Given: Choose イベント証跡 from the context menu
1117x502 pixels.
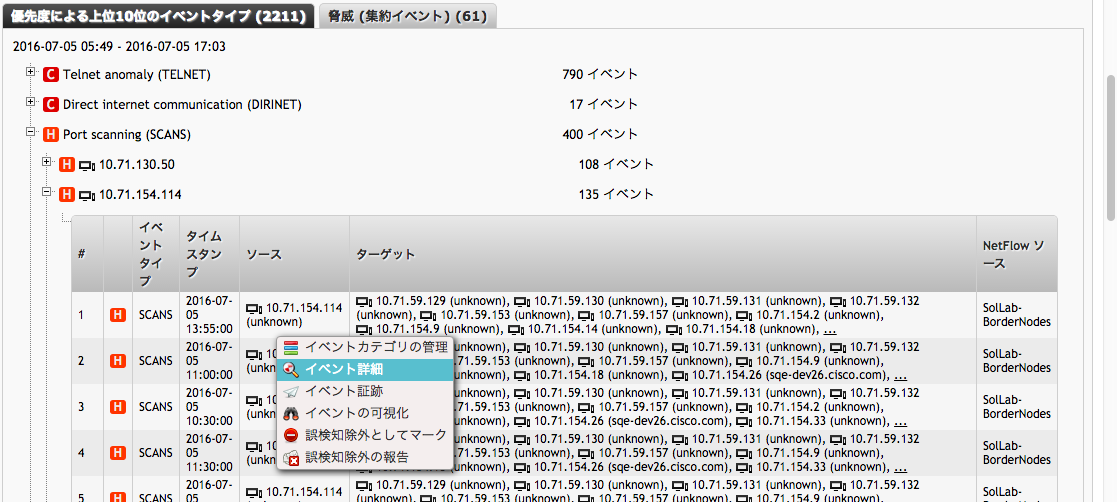Looking at the screenshot, I should (x=343, y=391).
